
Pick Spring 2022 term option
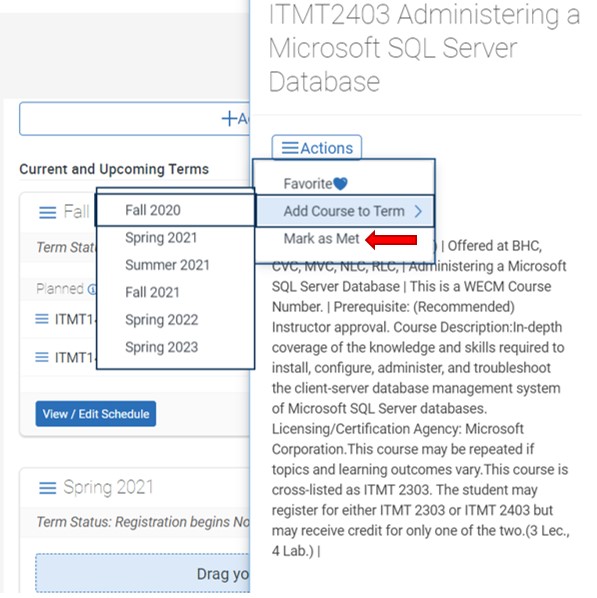(161, 320)
